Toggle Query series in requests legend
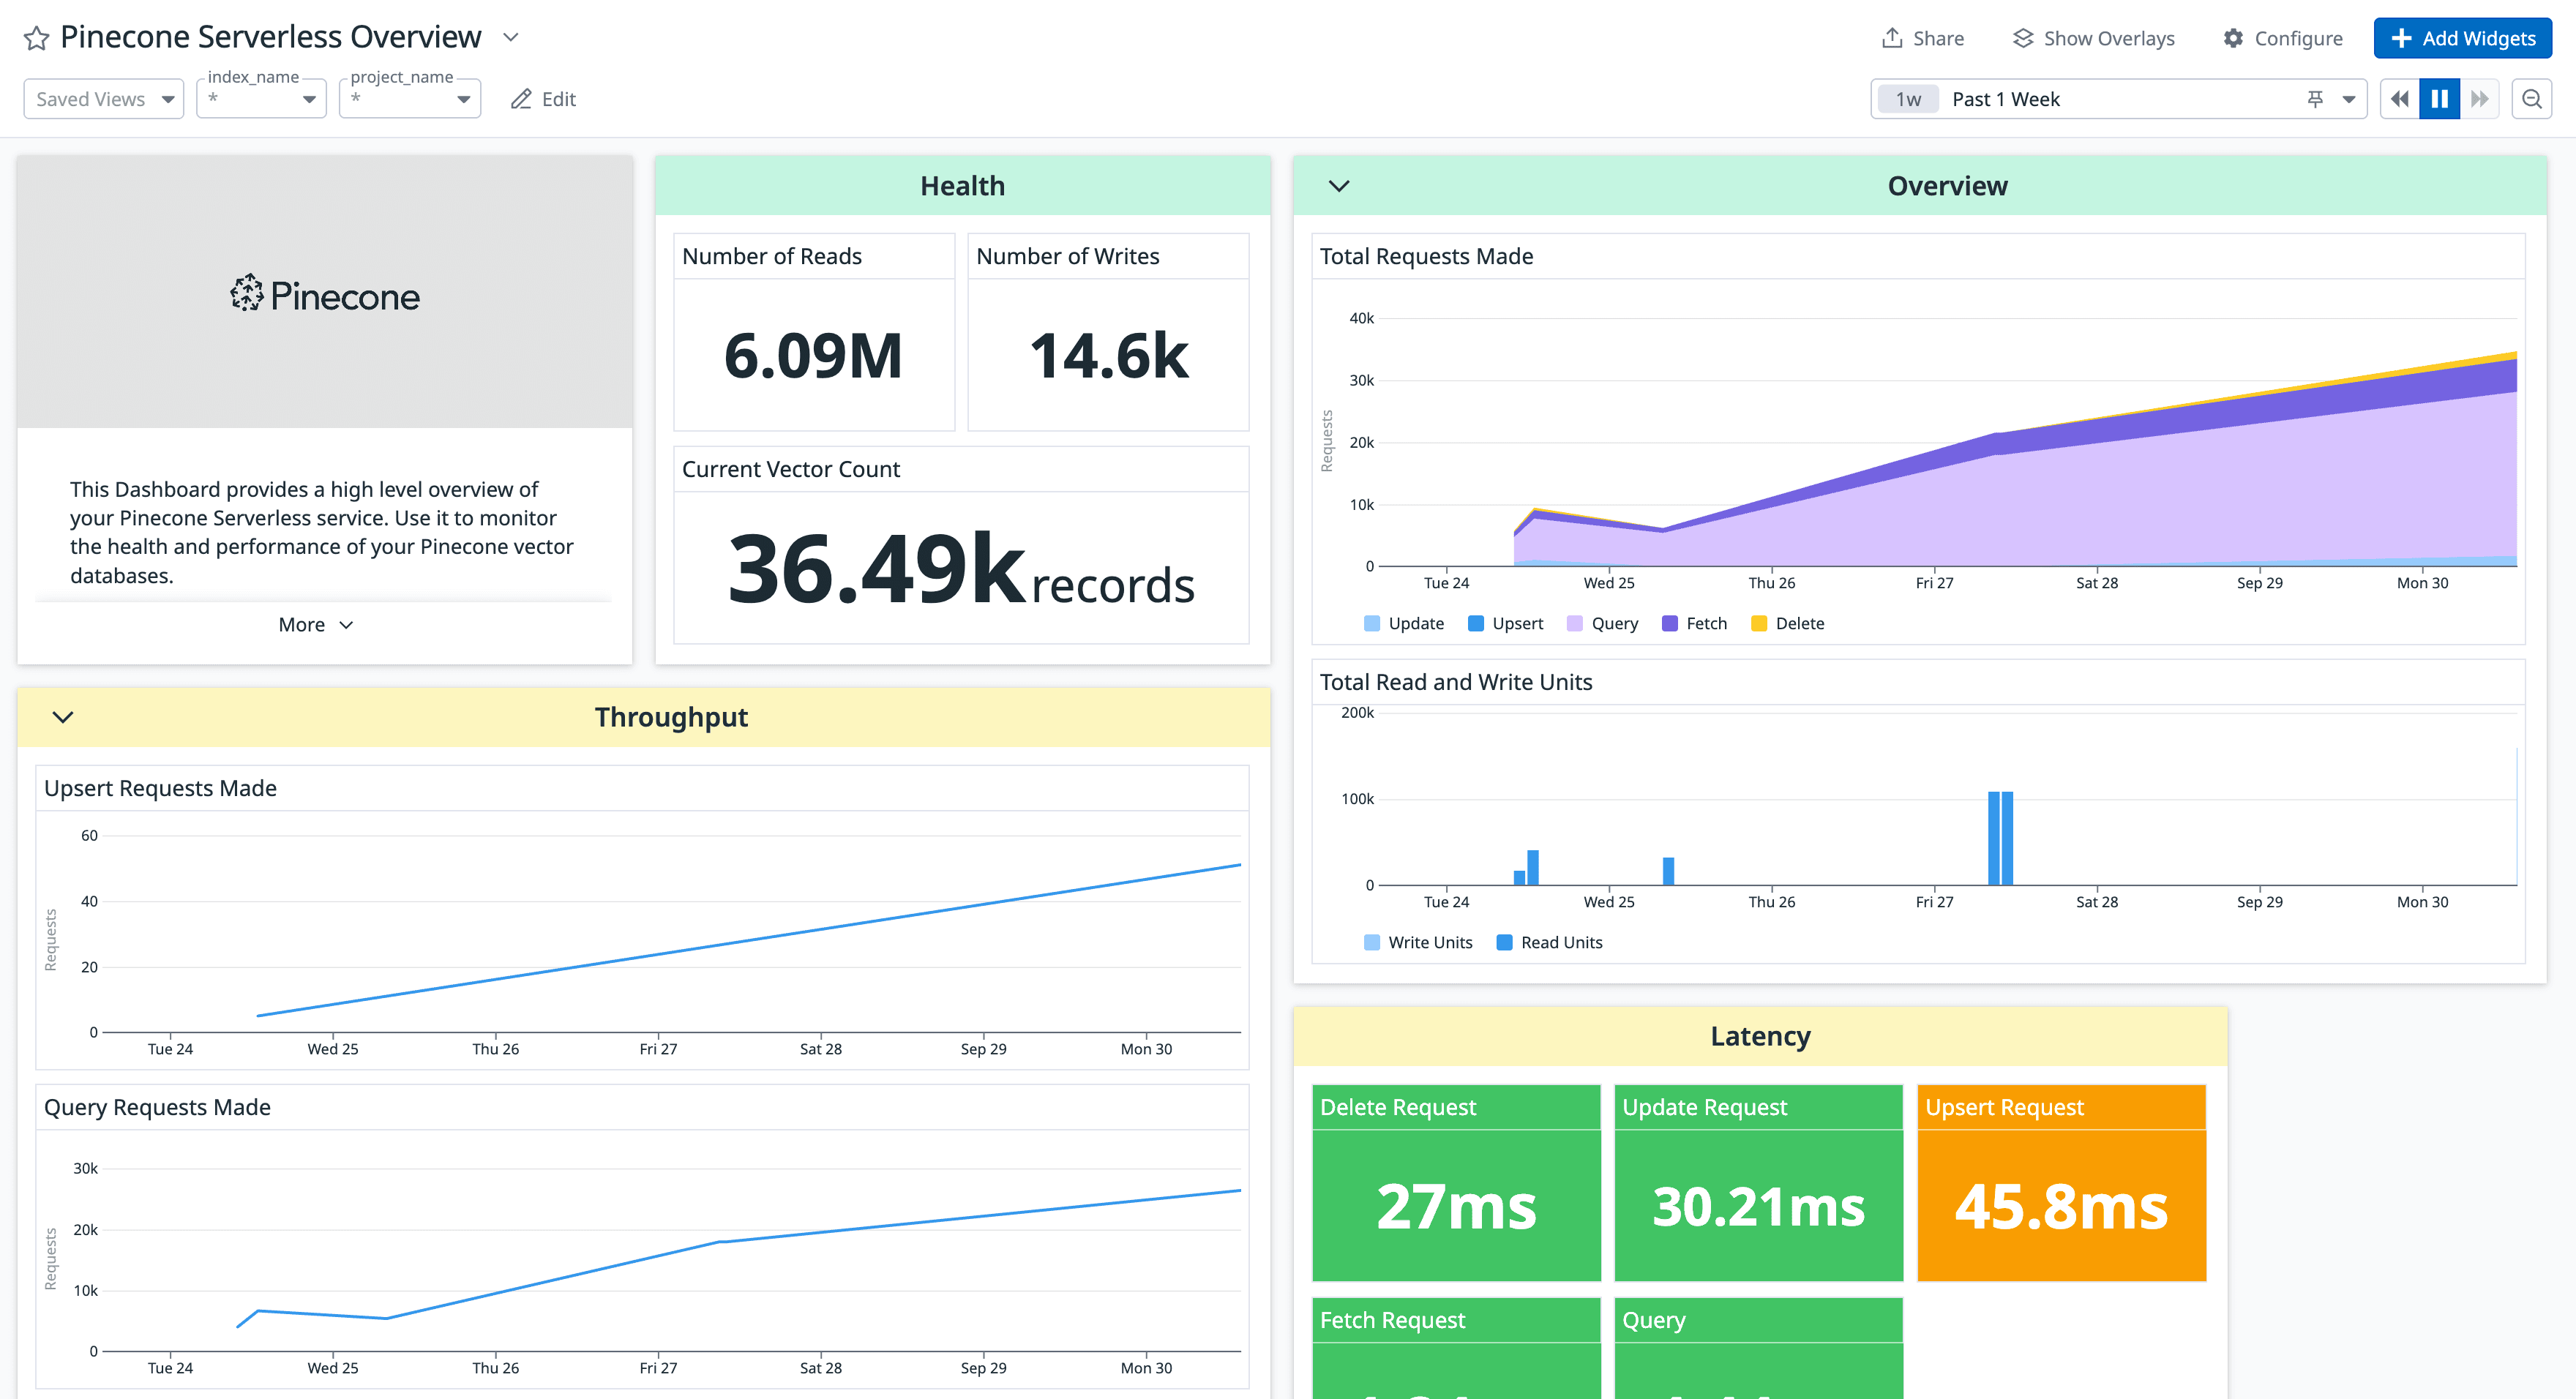Viewport: 2576px width, 1399px height. 1613,623
